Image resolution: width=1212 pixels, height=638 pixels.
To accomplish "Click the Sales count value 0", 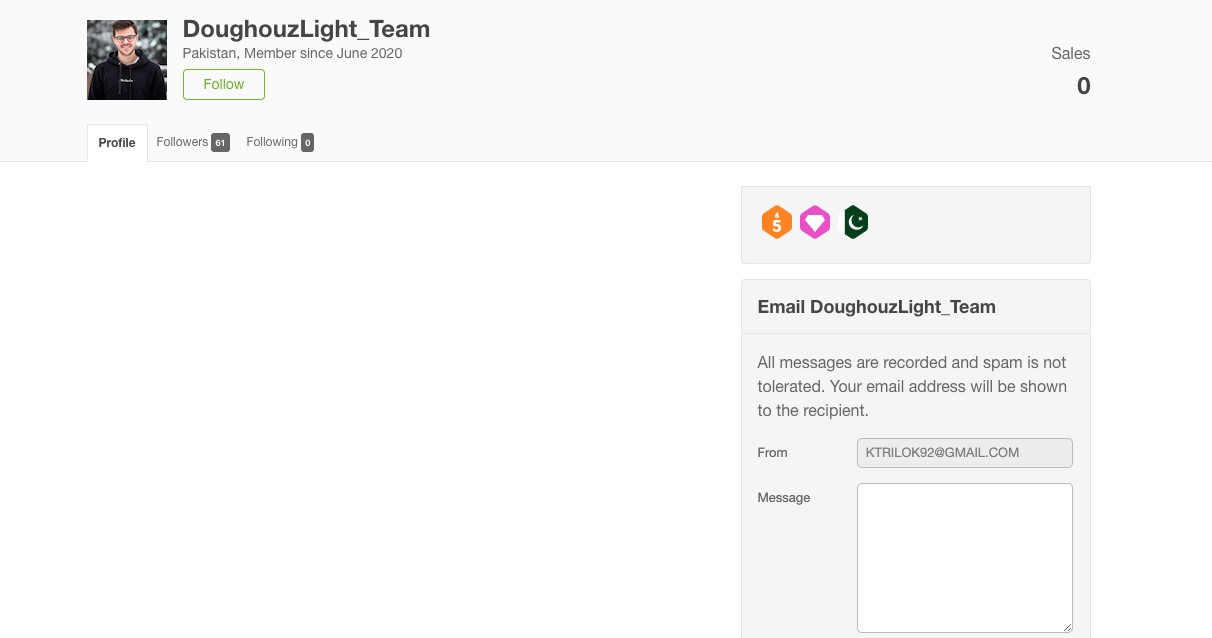I will tap(1083, 86).
